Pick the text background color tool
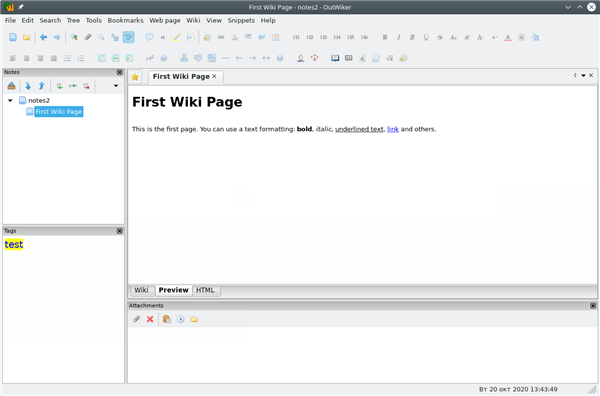Viewport: 600px width, 396px height. [x=521, y=37]
